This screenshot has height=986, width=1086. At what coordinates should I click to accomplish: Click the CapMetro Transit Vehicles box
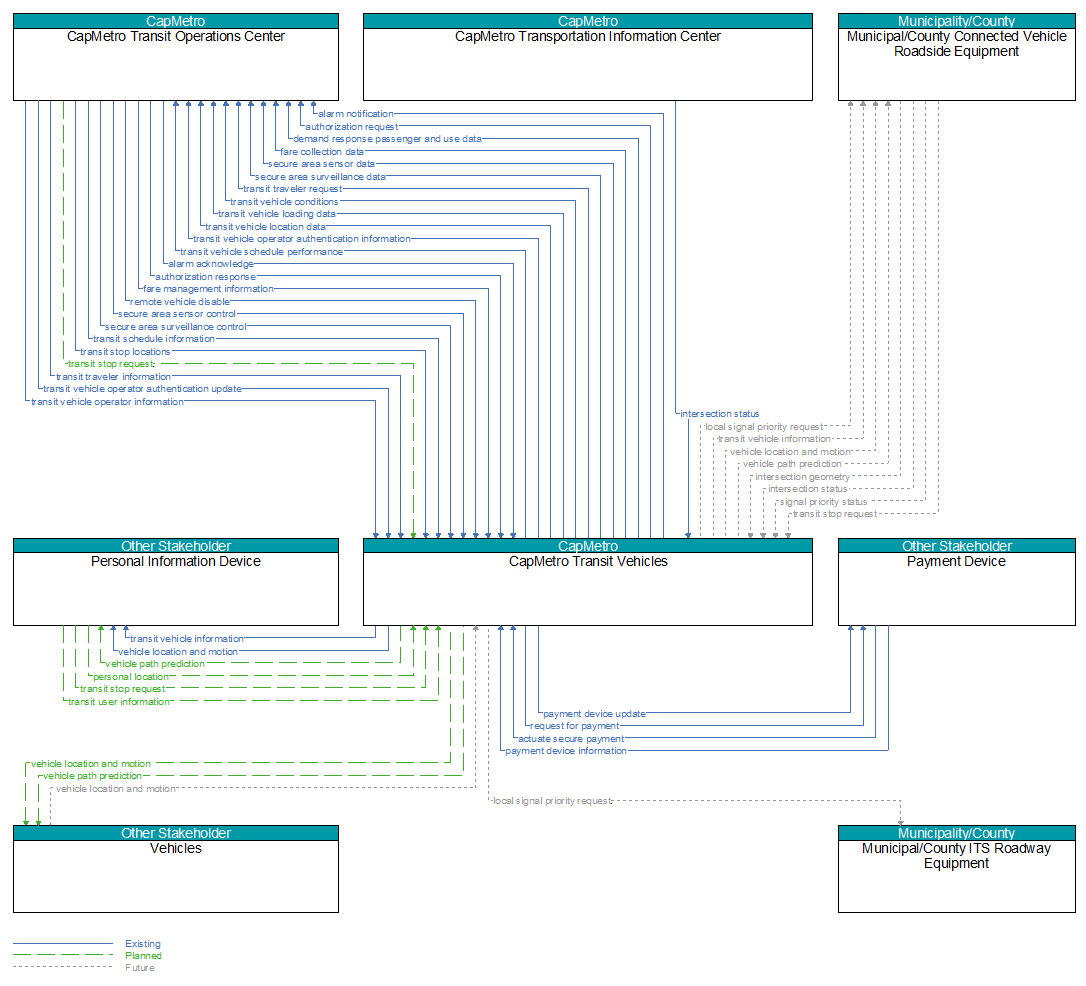click(x=587, y=582)
